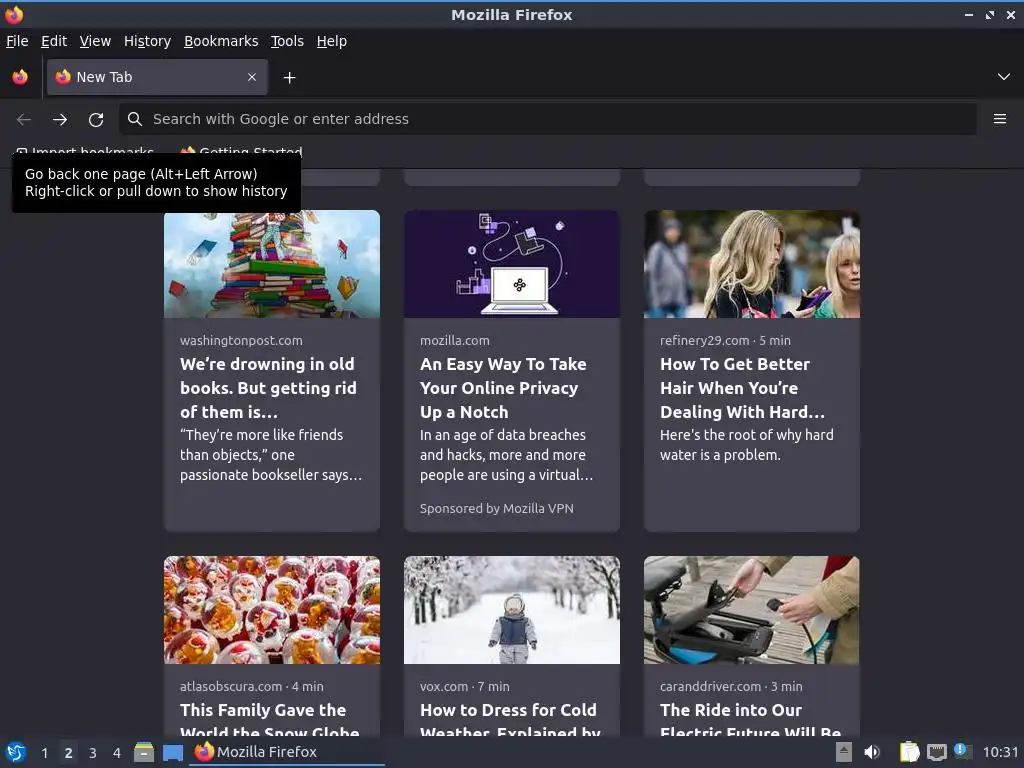Switch to virtual desktop 2
The height and width of the screenshot is (768, 1024).
pyautogui.click(x=68, y=753)
